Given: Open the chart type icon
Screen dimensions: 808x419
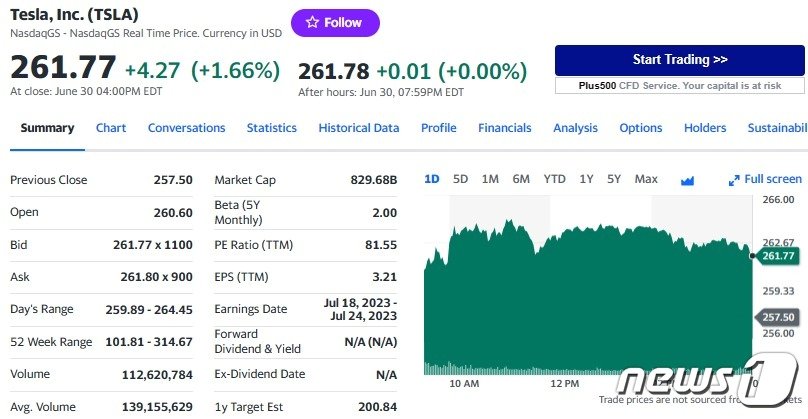Looking at the screenshot, I should pyautogui.click(x=687, y=180).
